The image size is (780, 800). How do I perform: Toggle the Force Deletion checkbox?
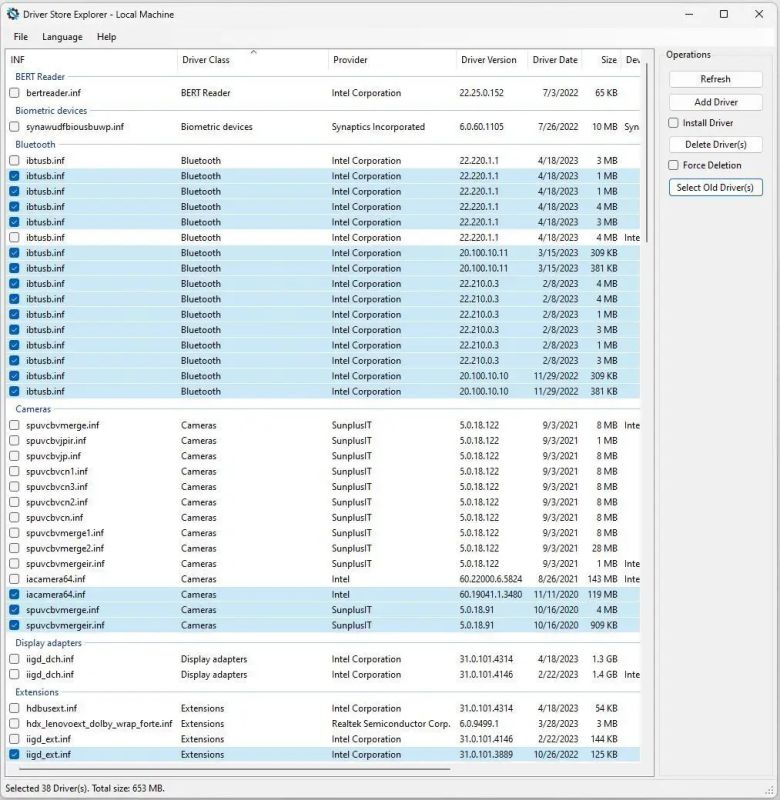674,165
